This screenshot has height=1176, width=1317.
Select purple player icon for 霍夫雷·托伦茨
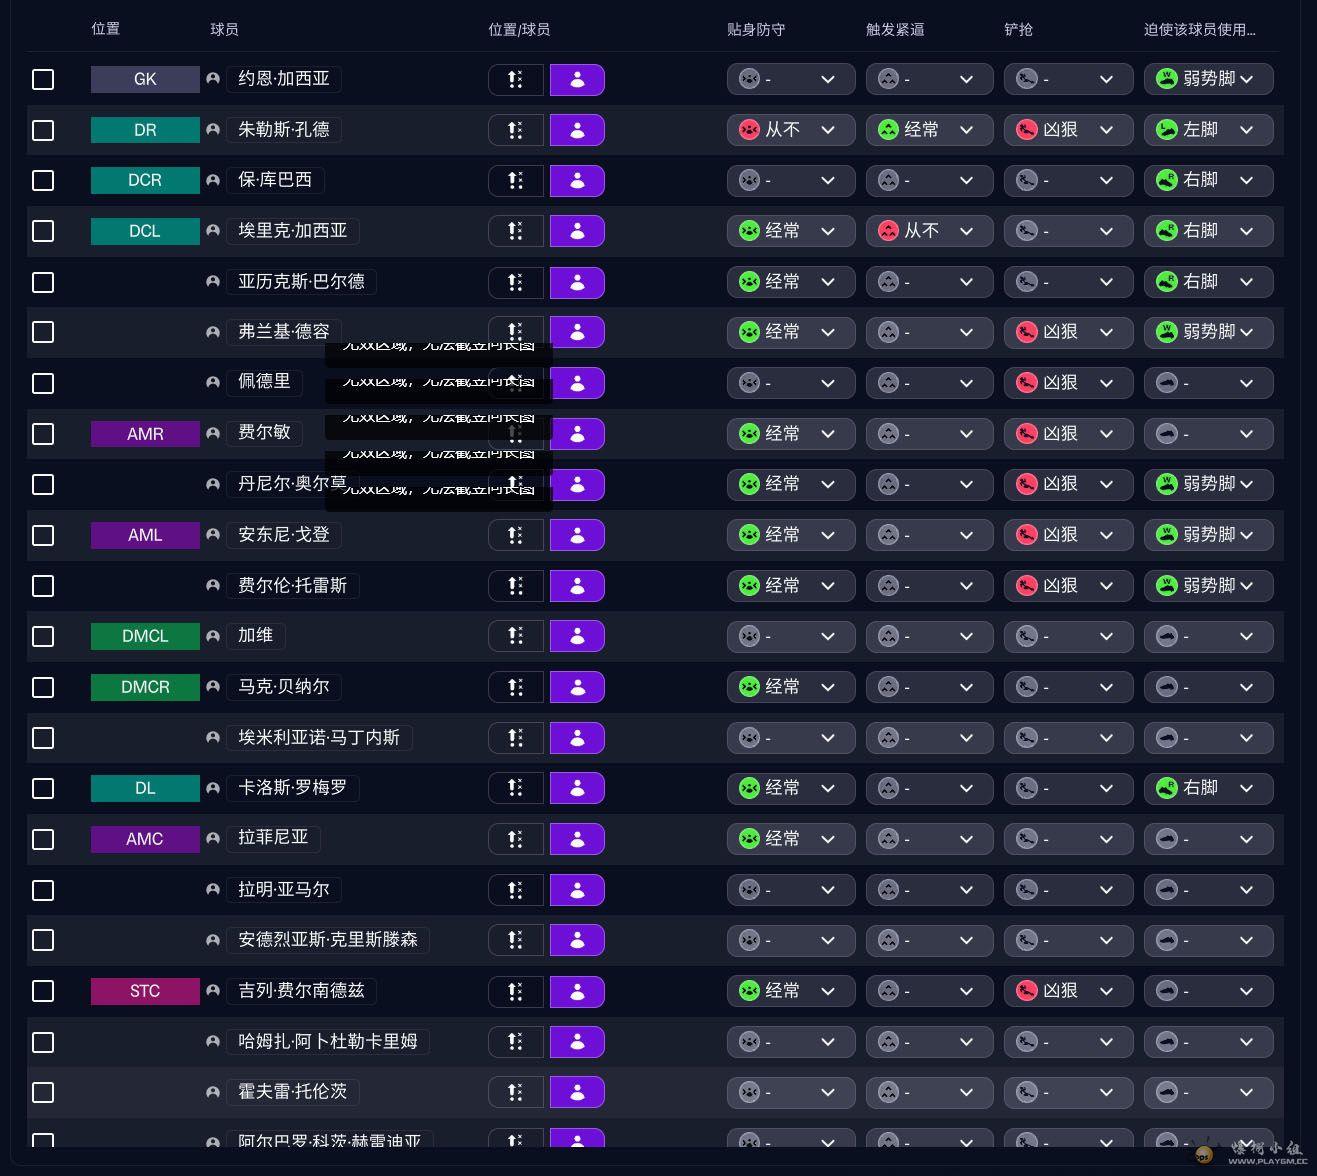click(577, 1092)
